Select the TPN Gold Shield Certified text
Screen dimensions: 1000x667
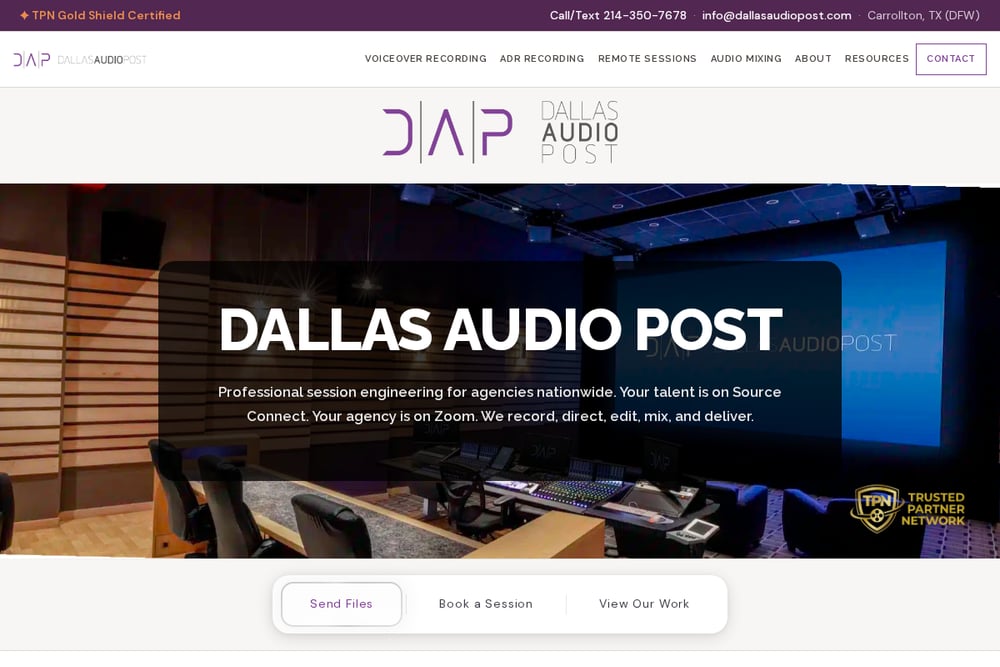point(100,15)
